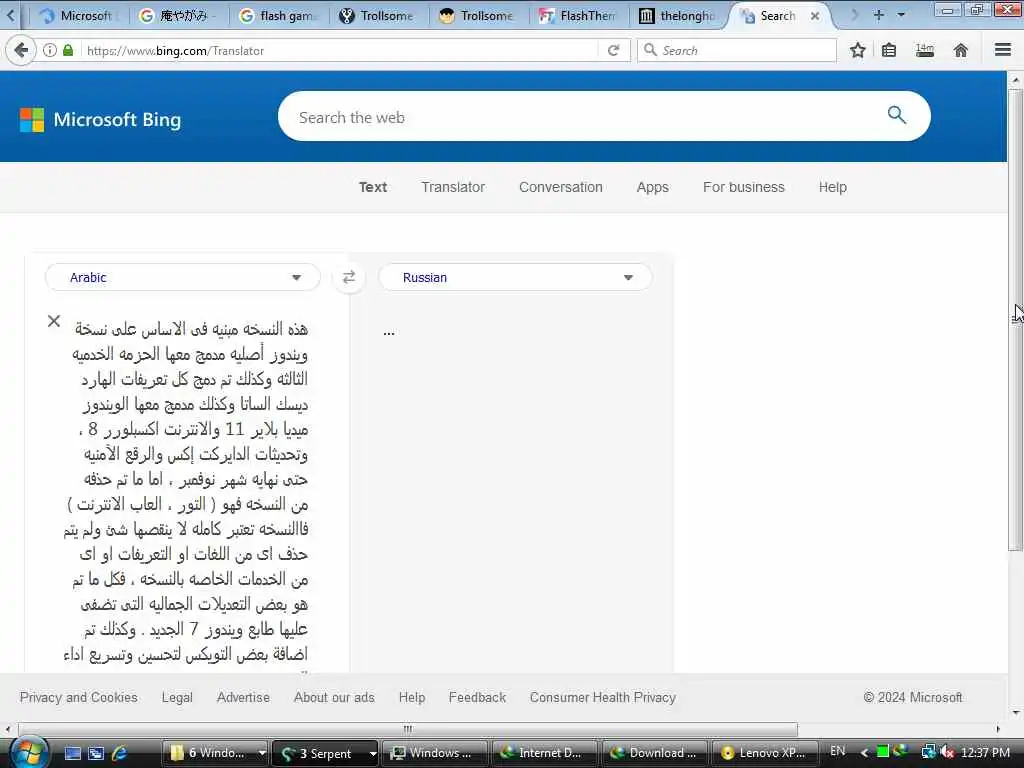Open the Feedback footer link
The width and height of the screenshot is (1024, 768).
[477, 697]
